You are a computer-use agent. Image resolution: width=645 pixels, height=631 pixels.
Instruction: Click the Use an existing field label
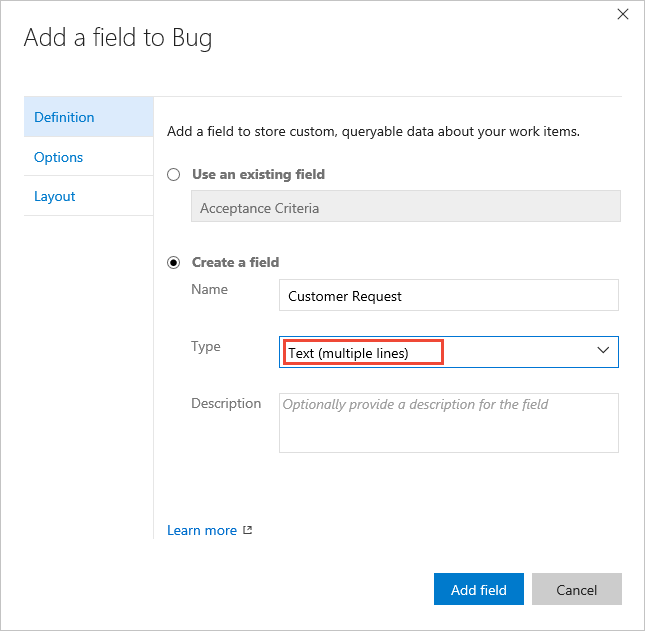tap(259, 174)
